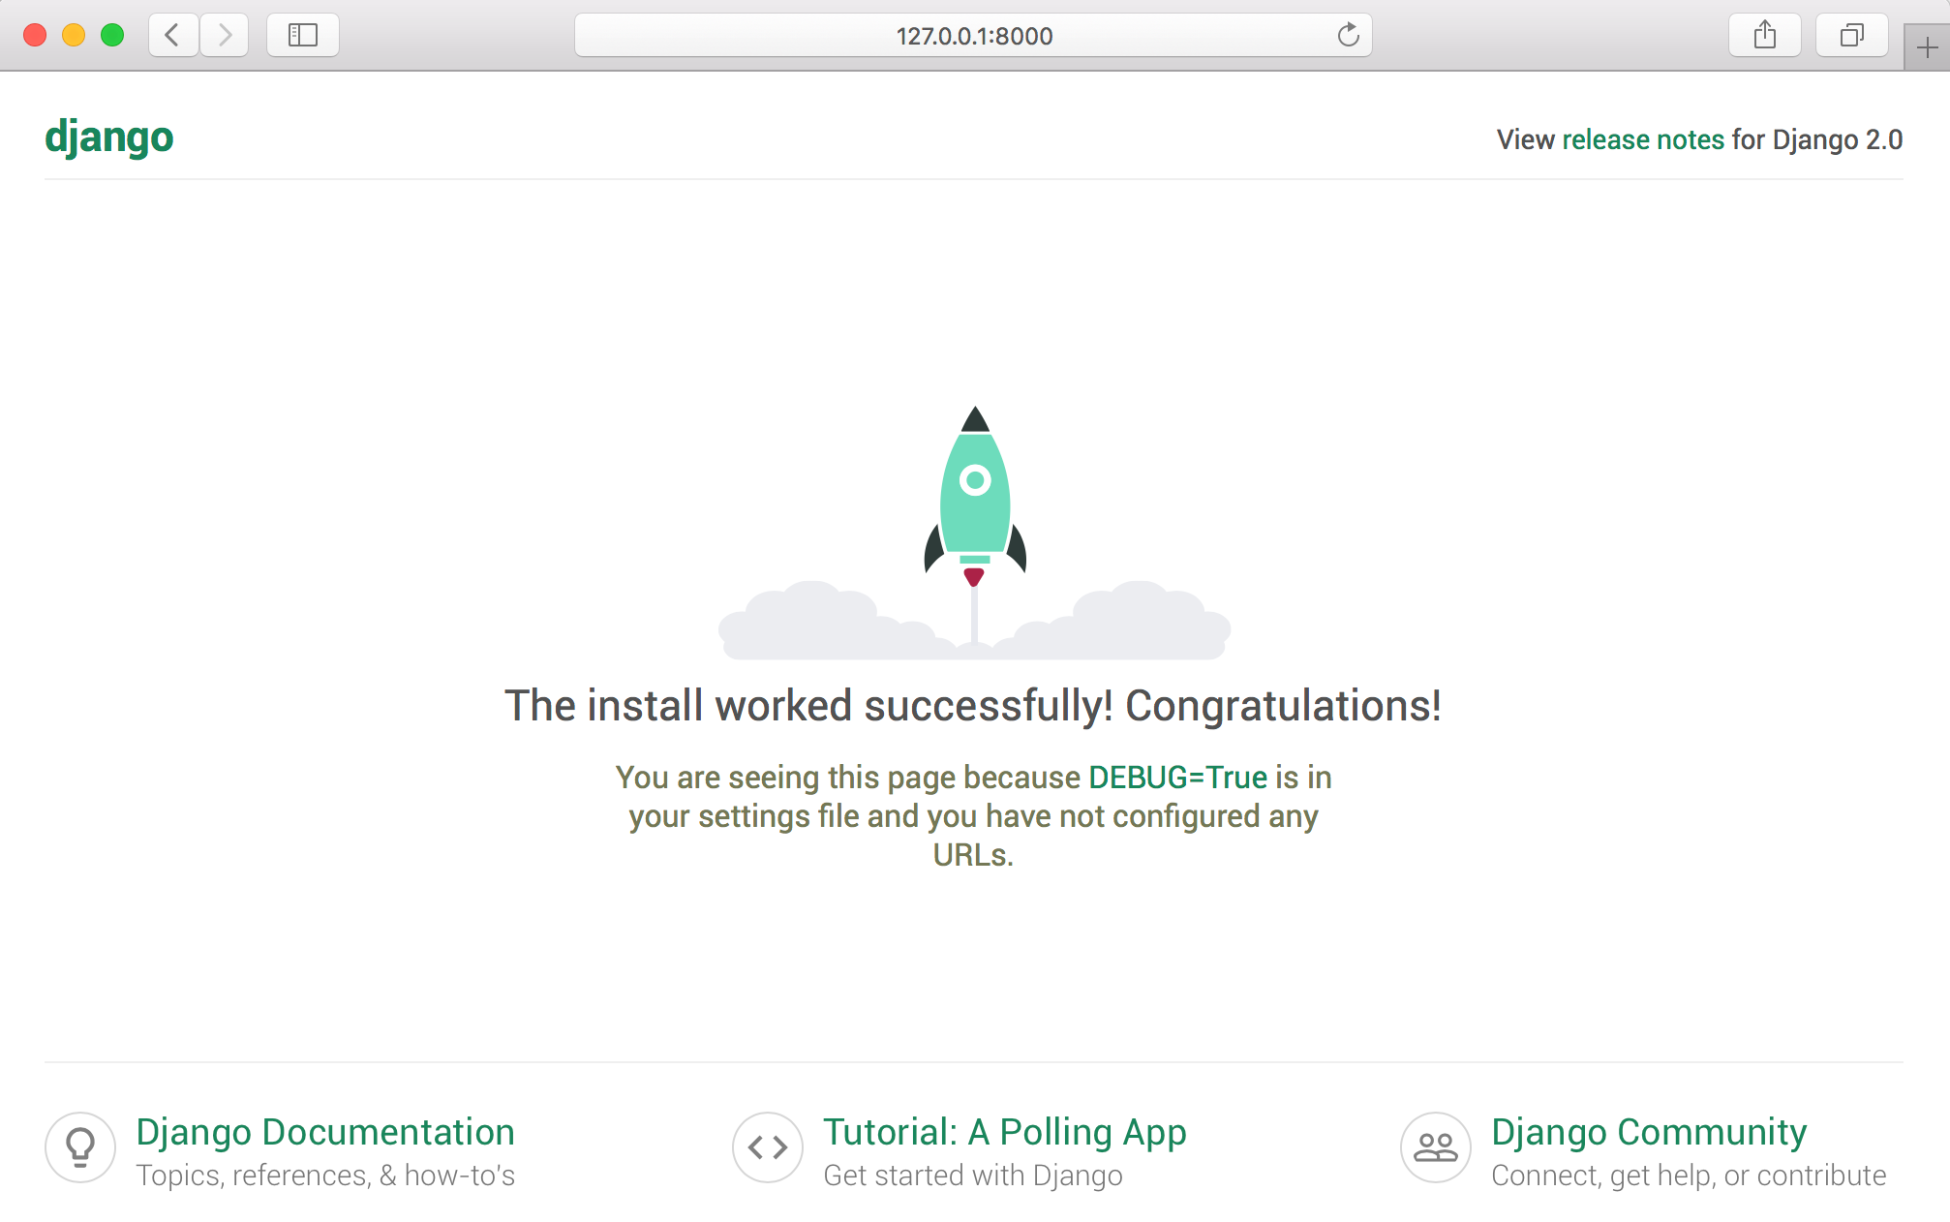Click 'Topics, references, & how-to's' text
This screenshot has height=1222, width=1950.
pos(325,1175)
